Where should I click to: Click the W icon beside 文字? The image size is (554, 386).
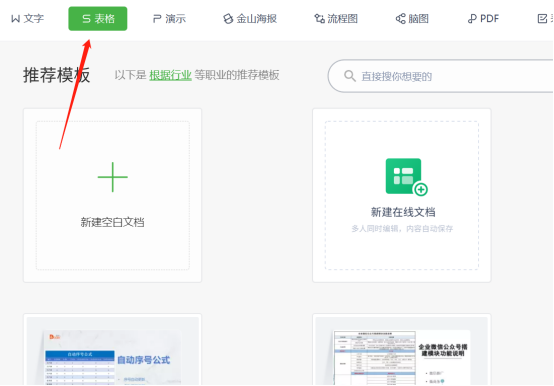[x=15, y=19]
